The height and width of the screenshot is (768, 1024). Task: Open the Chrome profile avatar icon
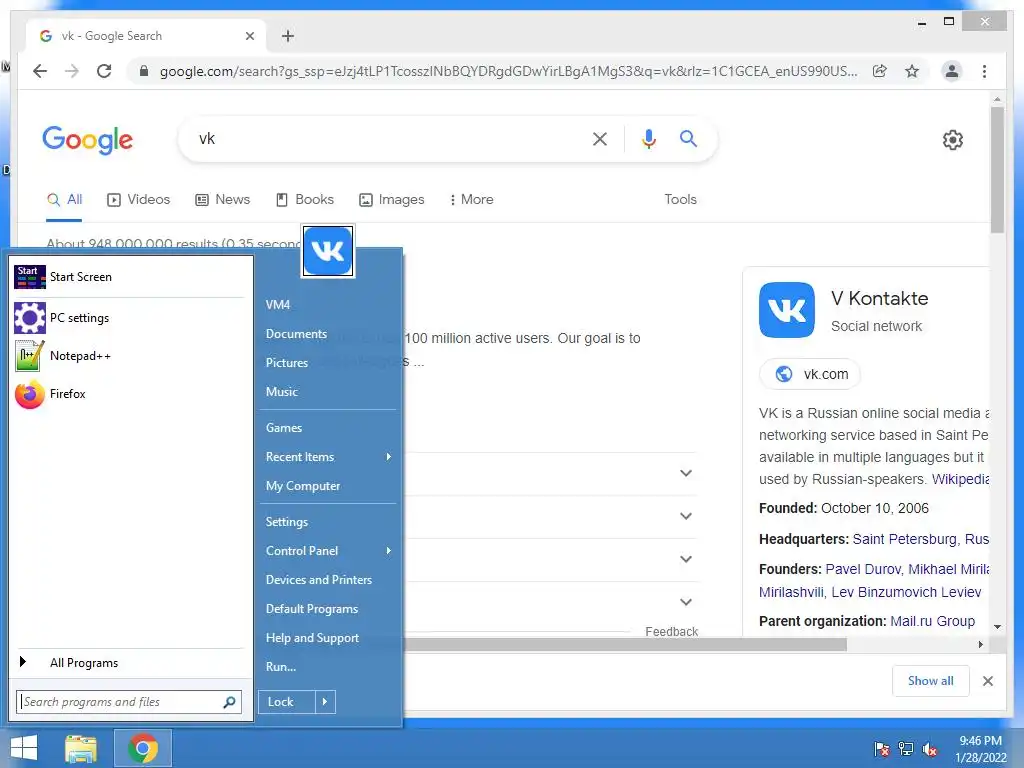952,71
